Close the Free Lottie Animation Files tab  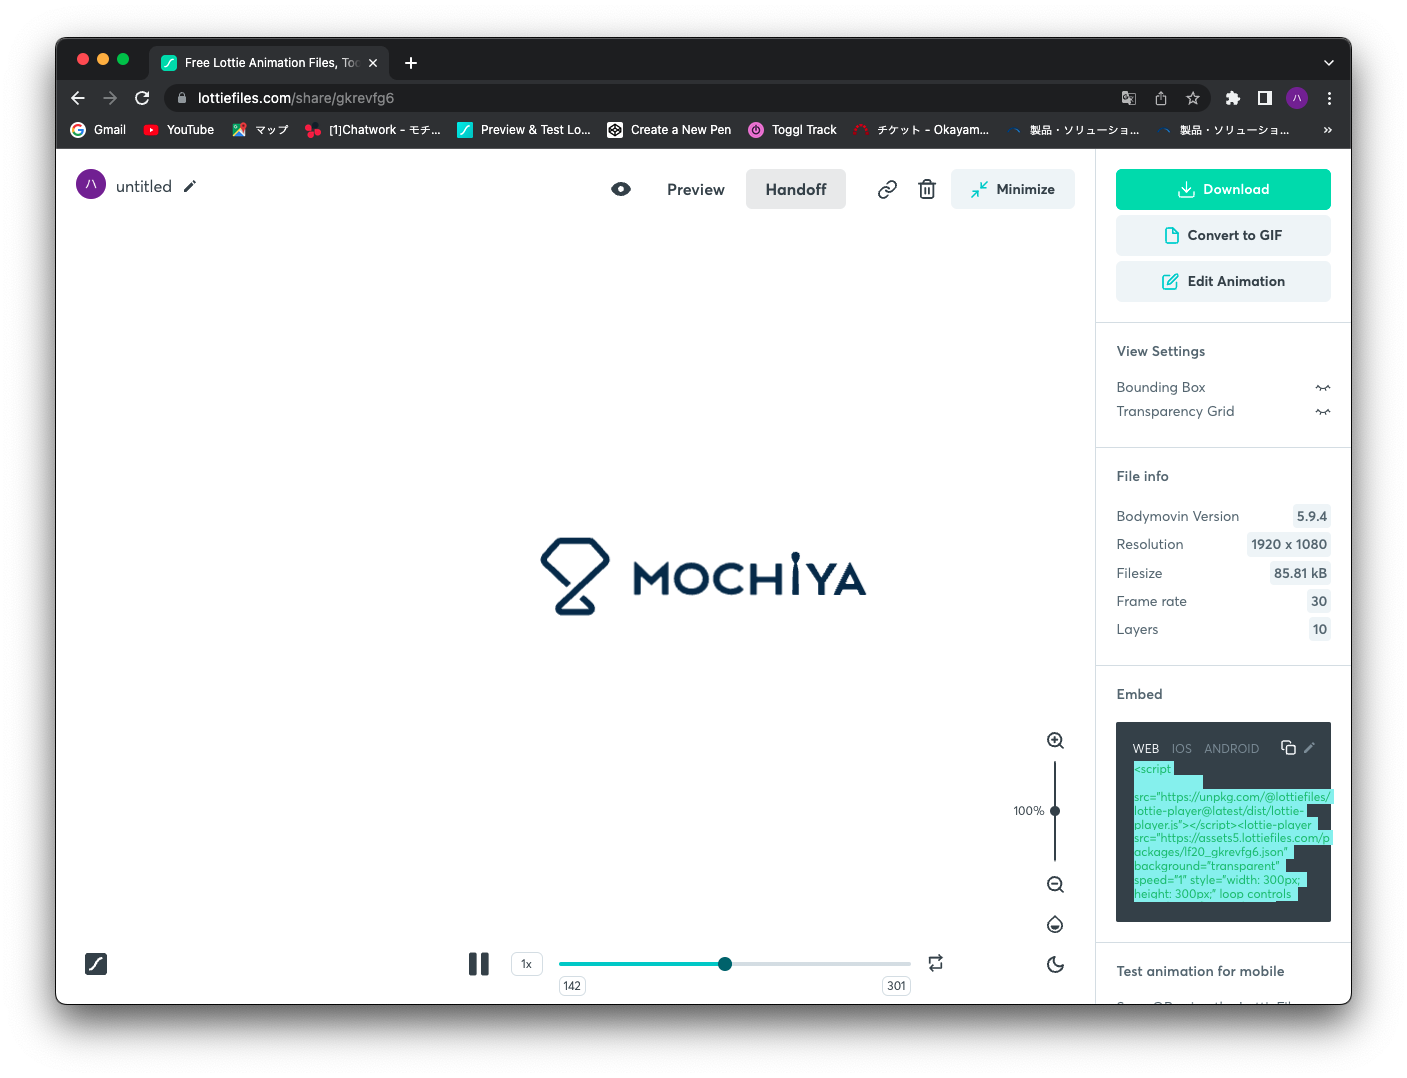pos(373,63)
